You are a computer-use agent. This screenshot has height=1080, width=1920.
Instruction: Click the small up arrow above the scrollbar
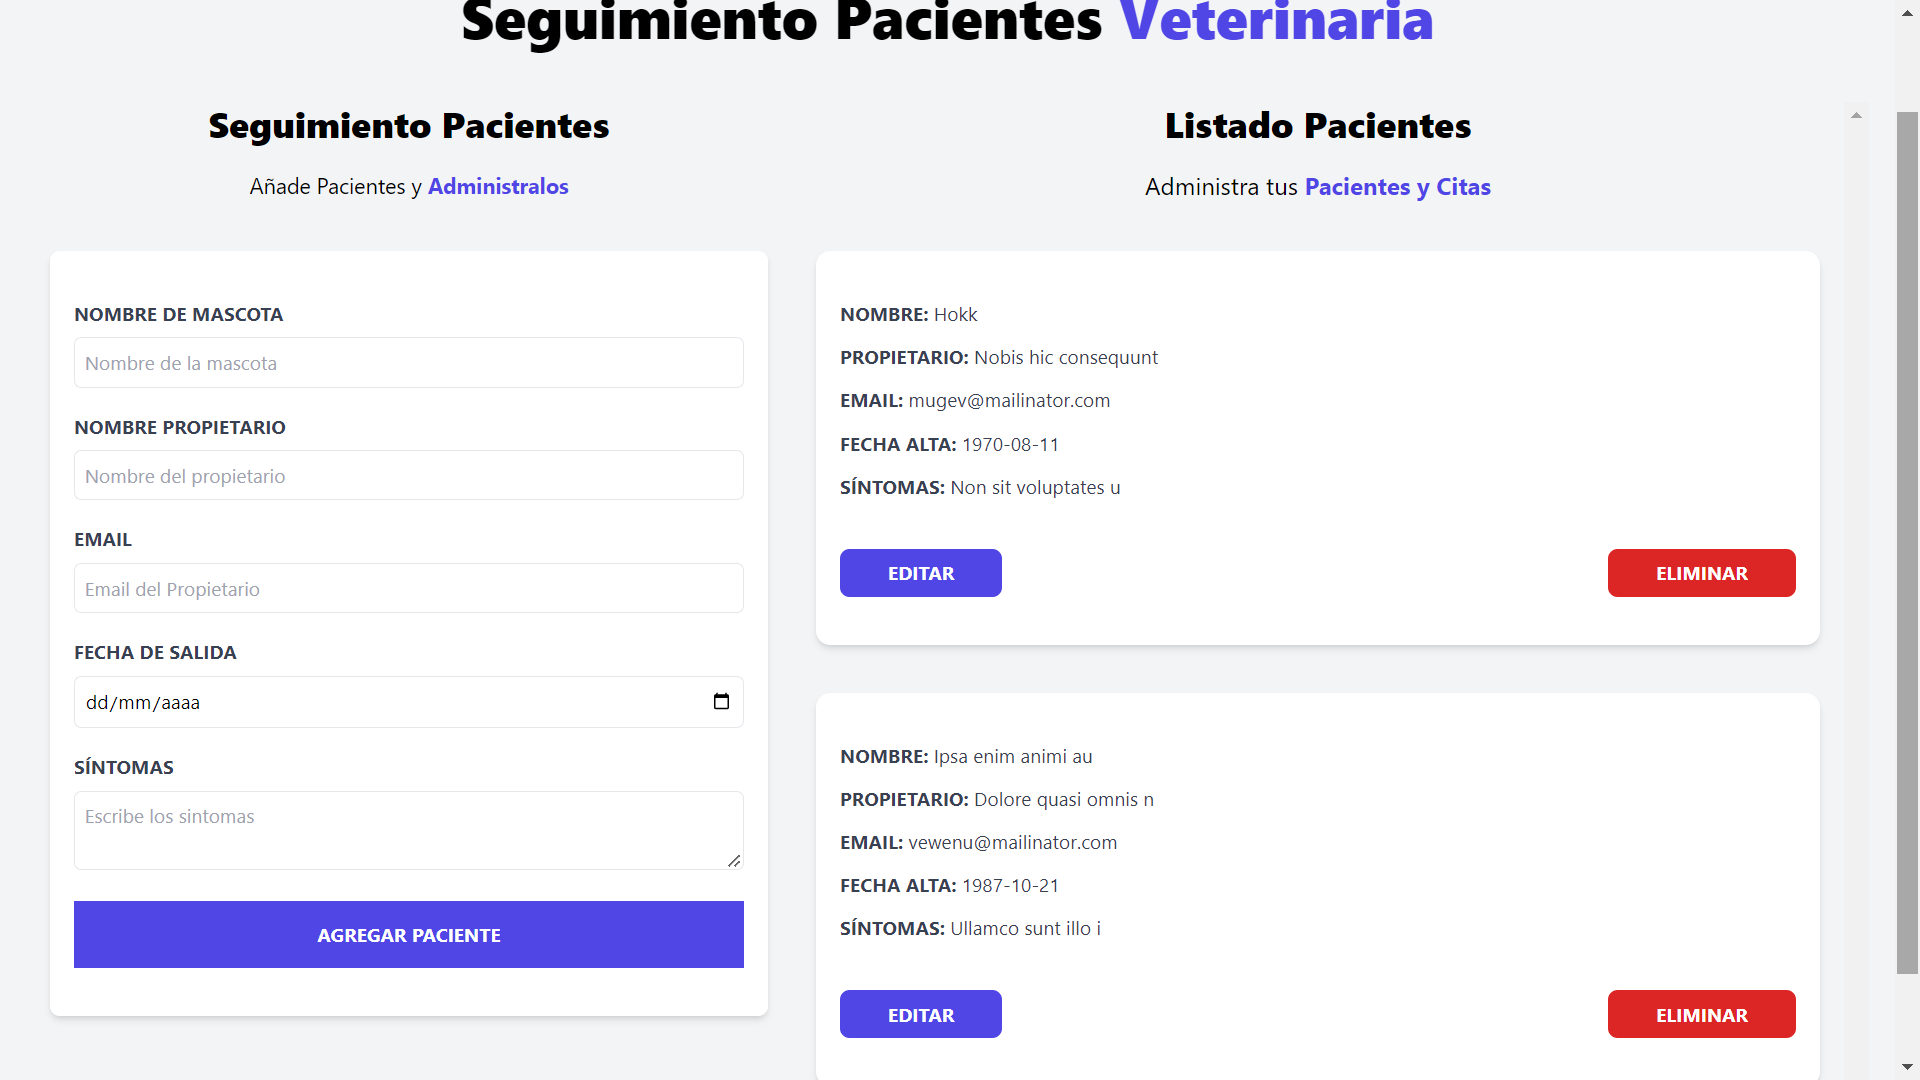coord(1856,115)
